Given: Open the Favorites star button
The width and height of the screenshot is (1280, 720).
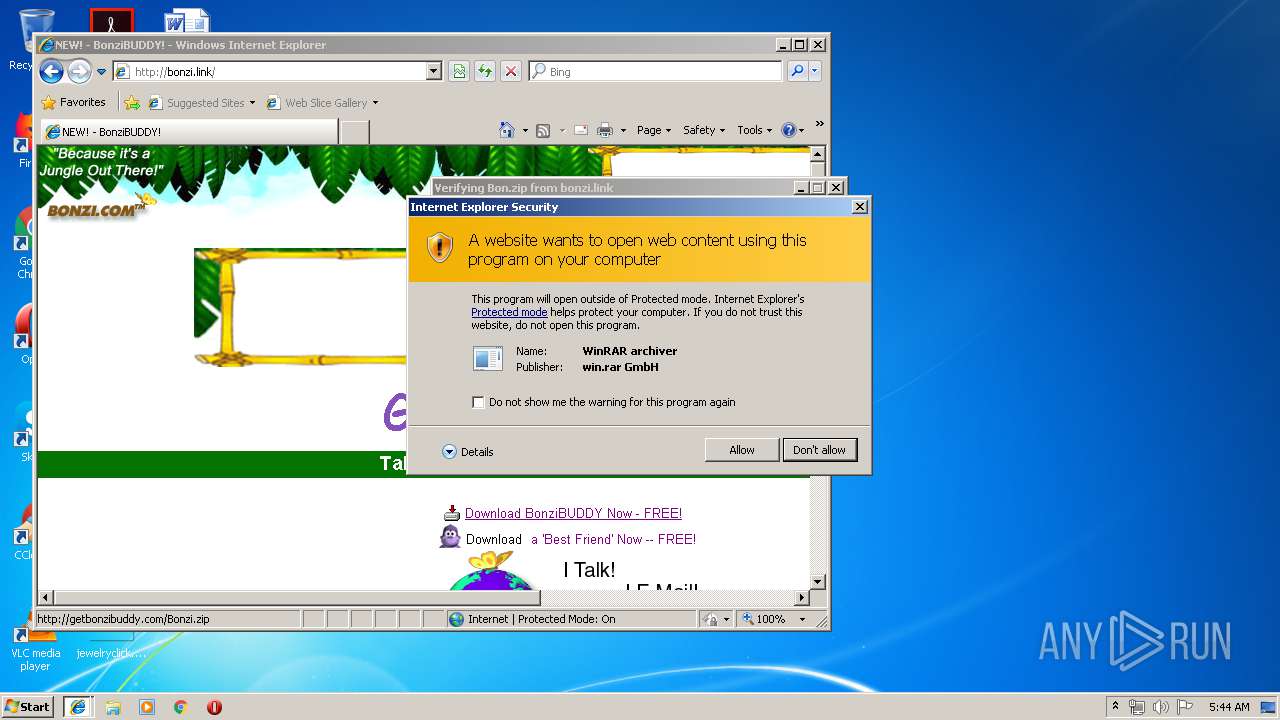Looking at the screenshot, I should click(x=73, y=102).
